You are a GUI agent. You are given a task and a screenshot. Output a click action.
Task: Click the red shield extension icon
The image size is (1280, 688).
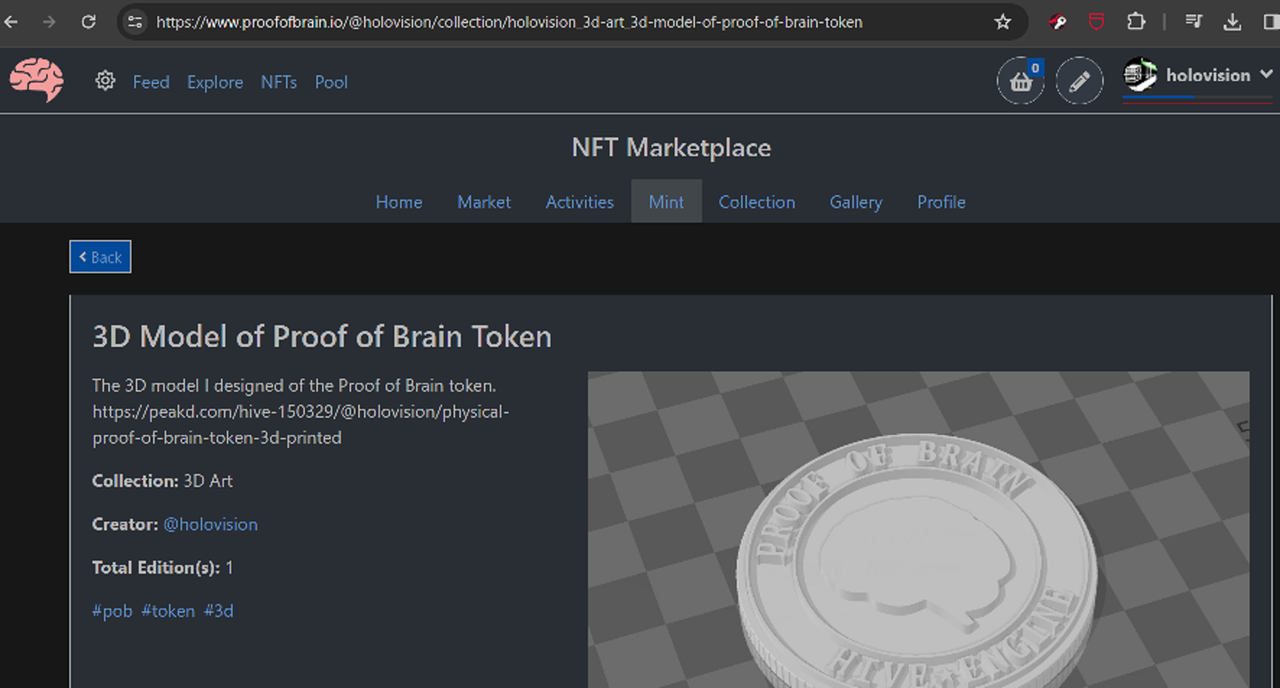[x=1097, y=22]
